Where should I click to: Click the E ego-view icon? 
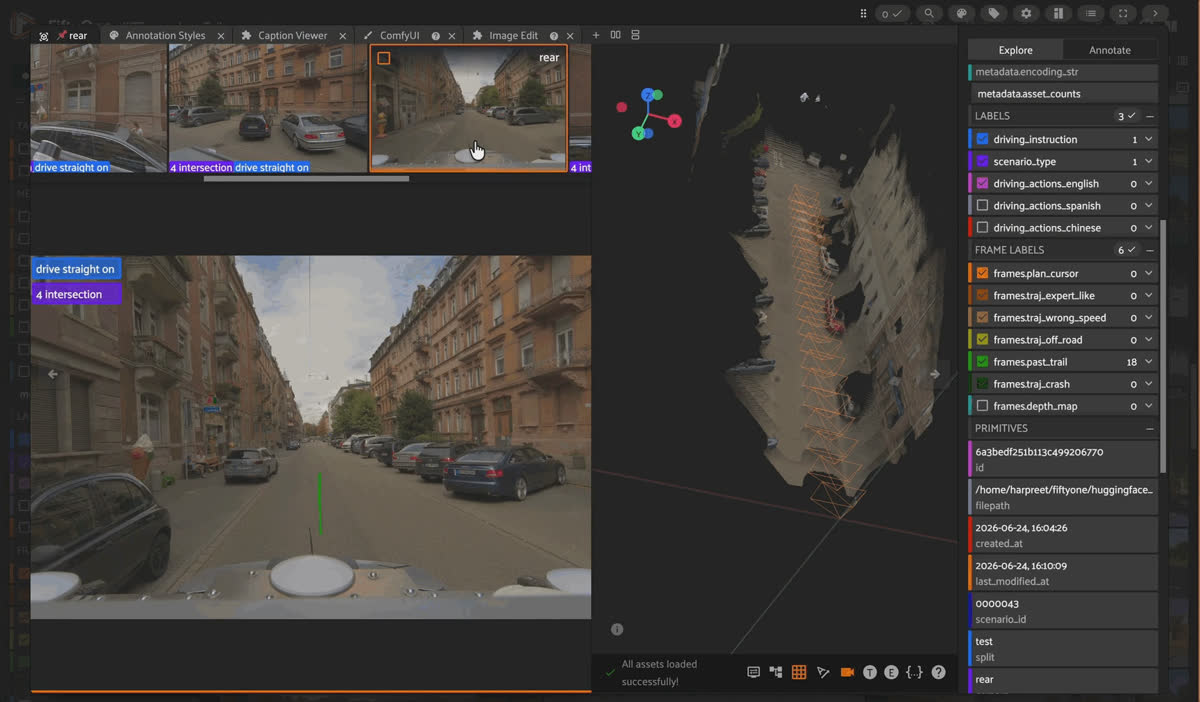coord(891,672)
